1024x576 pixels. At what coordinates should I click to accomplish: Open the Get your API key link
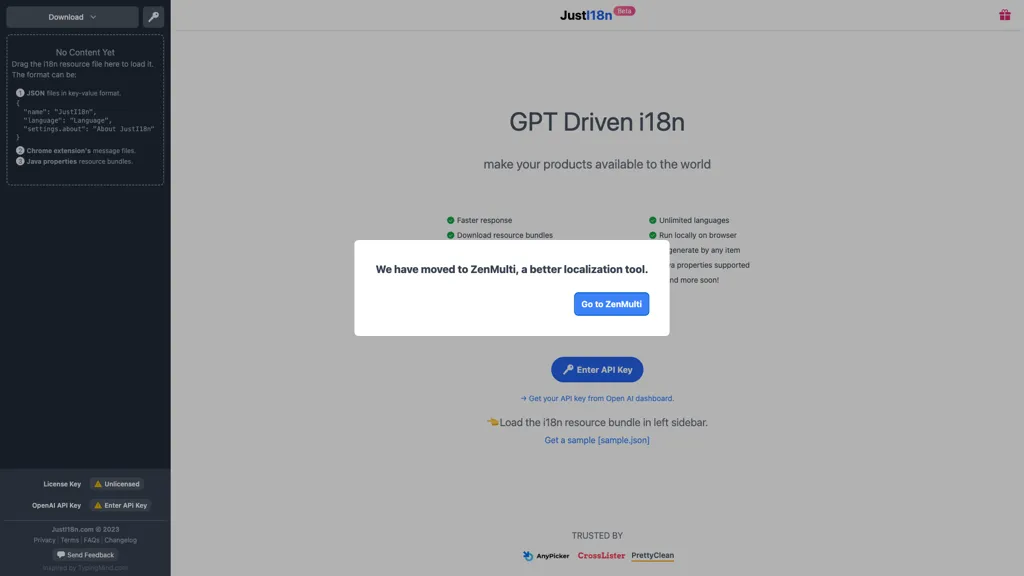pyautogui.click(x=597, y=398)
